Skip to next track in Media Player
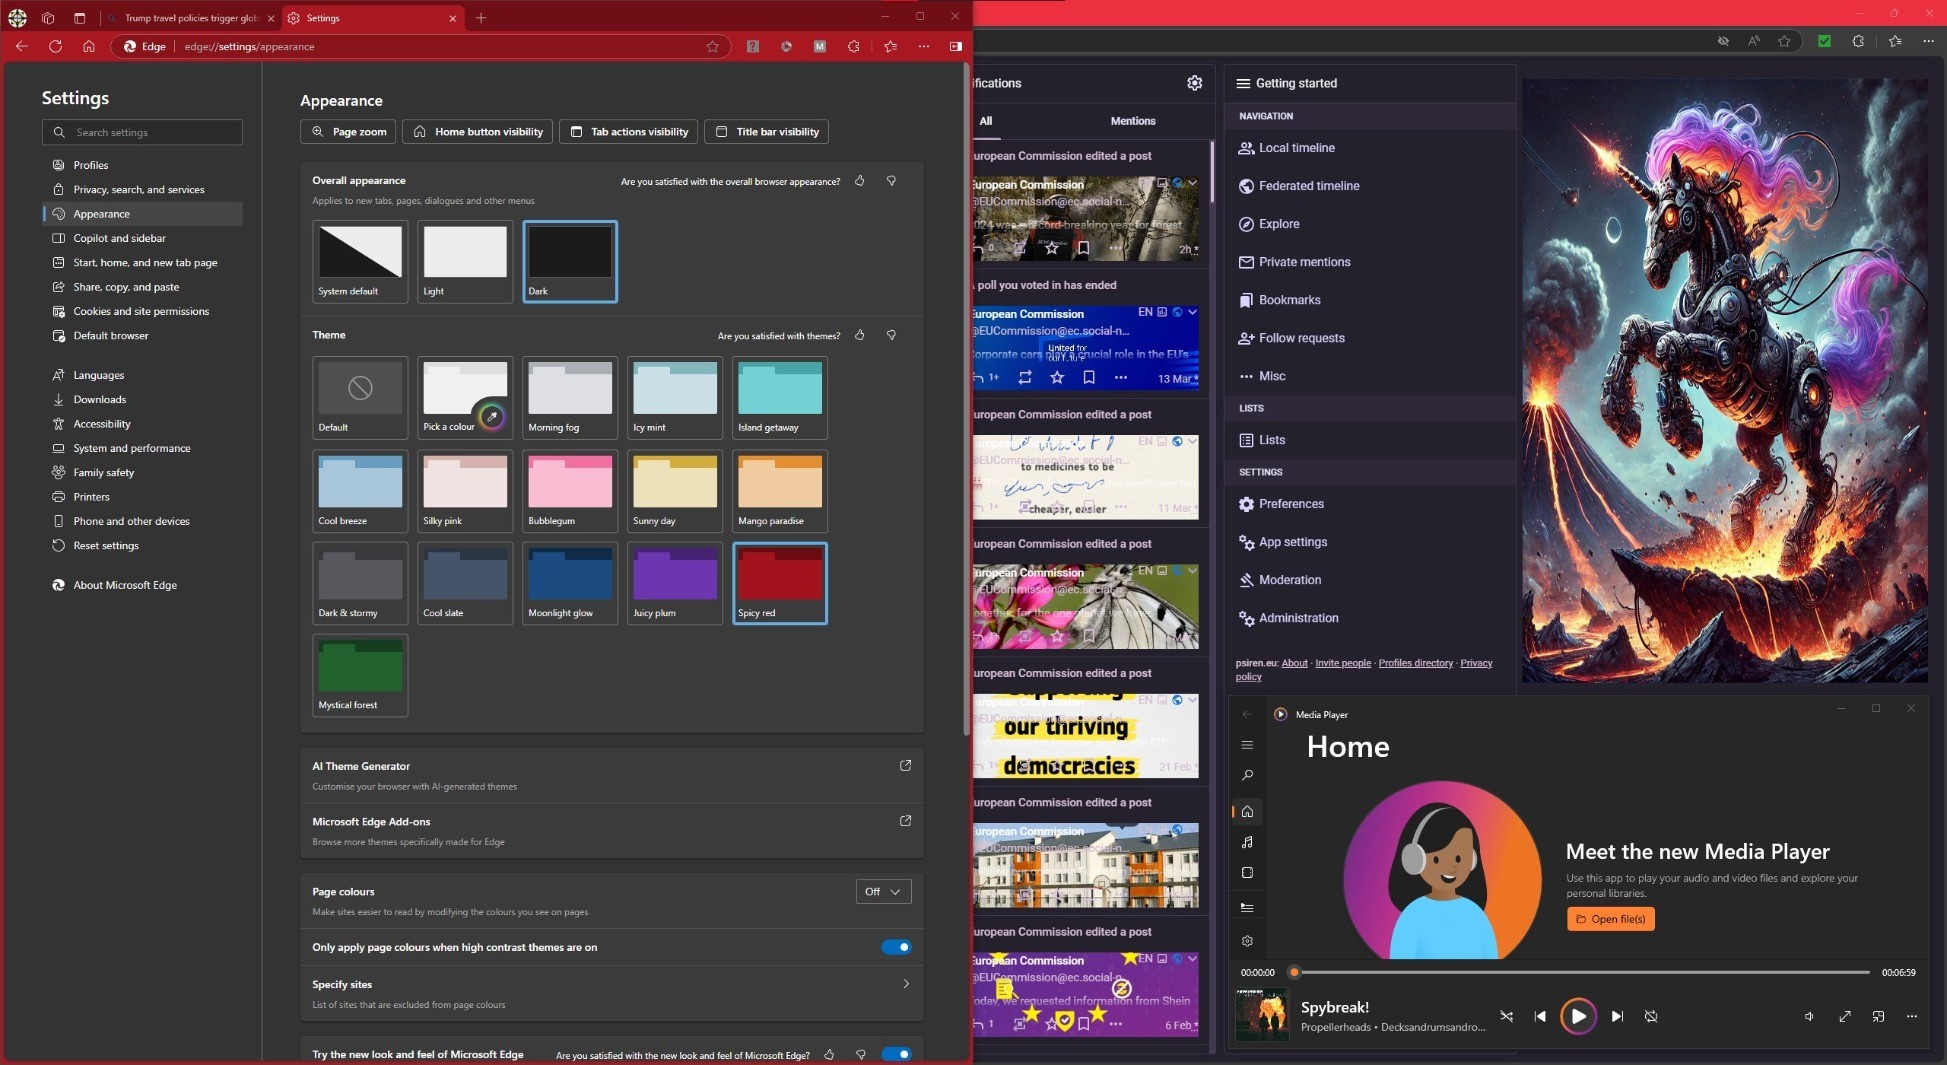Screen dimensions: 1947x1065 [1617, 1016]
